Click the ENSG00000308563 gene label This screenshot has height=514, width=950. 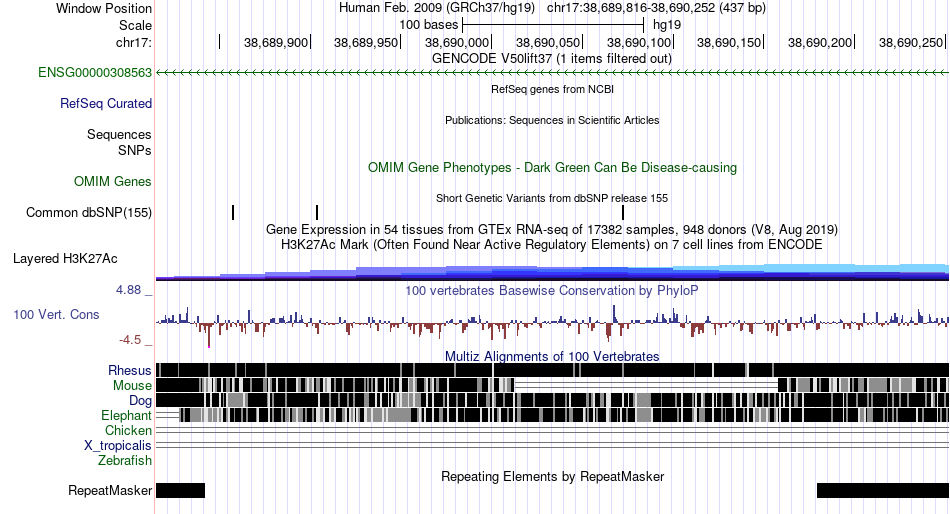point(95,73)
